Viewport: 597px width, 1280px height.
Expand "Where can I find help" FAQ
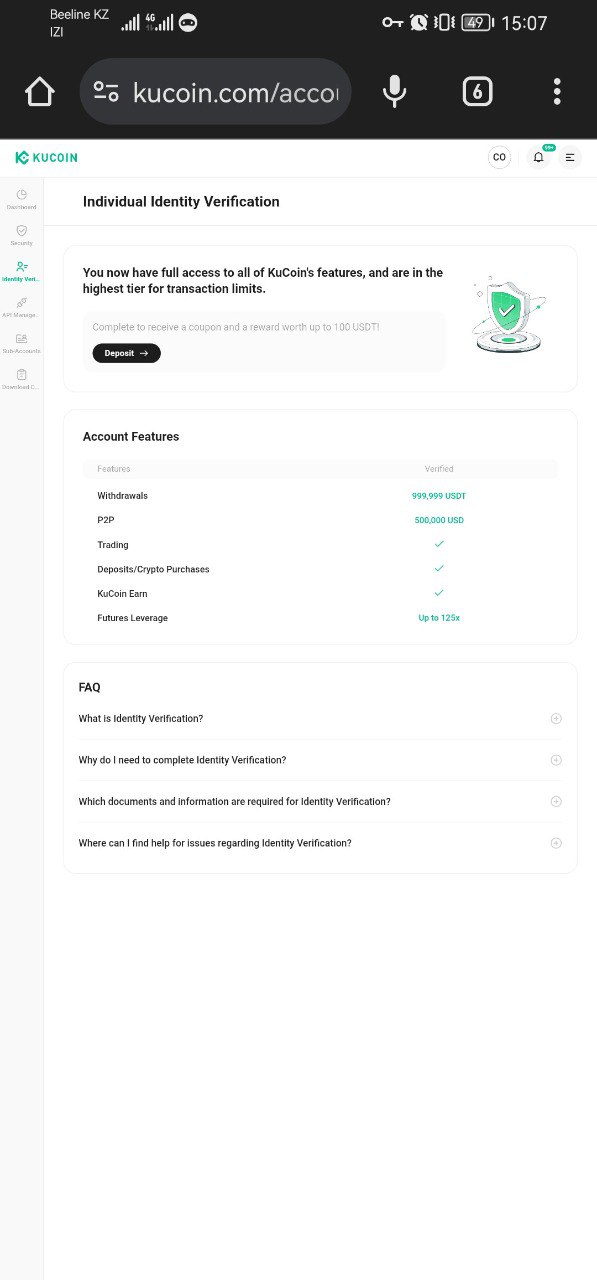320,843
